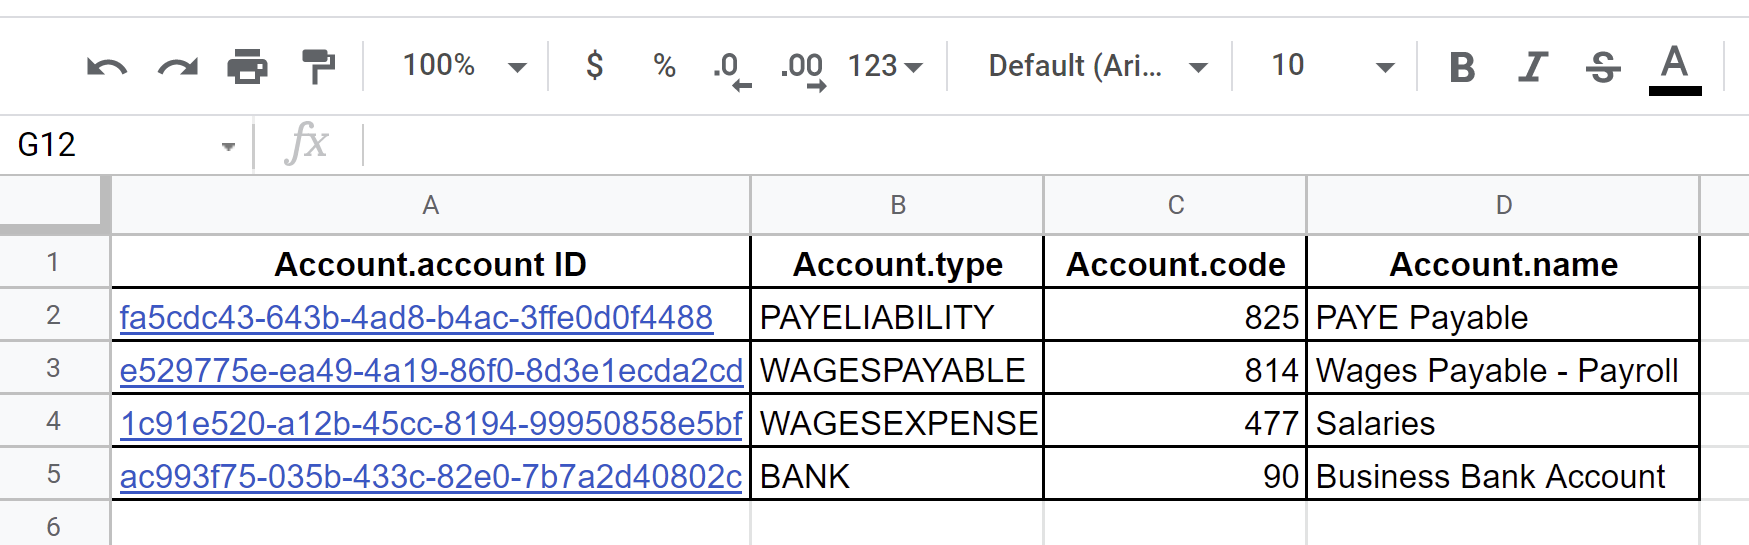The width and height of the screenshot is (1749, 545).
Task: Open the text color picker
Action: pos(1675,69)
